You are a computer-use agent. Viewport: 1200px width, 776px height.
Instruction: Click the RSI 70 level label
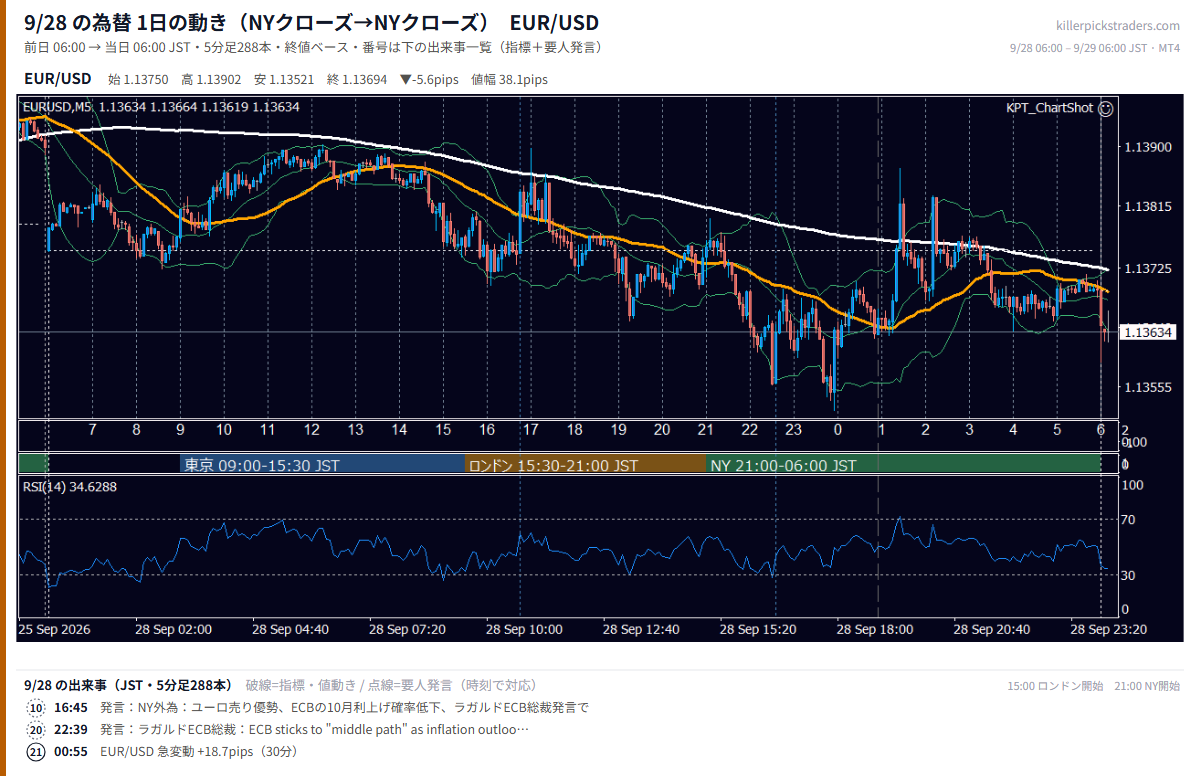click(1129, 520)
